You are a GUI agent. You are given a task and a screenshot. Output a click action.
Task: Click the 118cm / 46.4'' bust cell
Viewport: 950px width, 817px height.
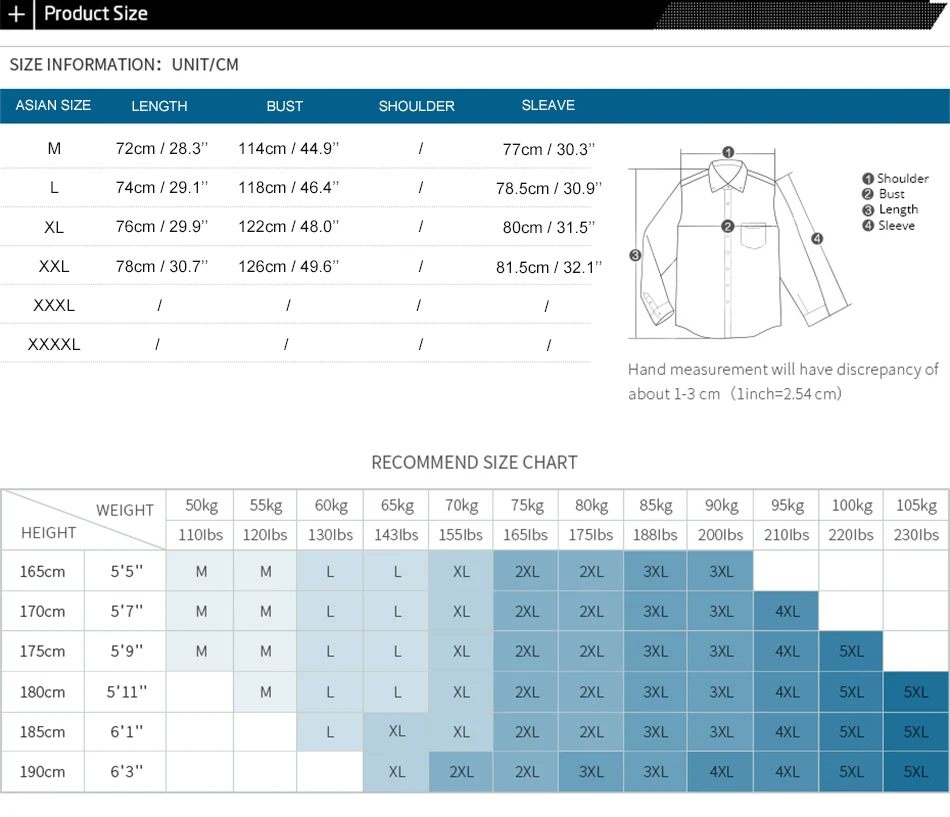tap(288, 188)
